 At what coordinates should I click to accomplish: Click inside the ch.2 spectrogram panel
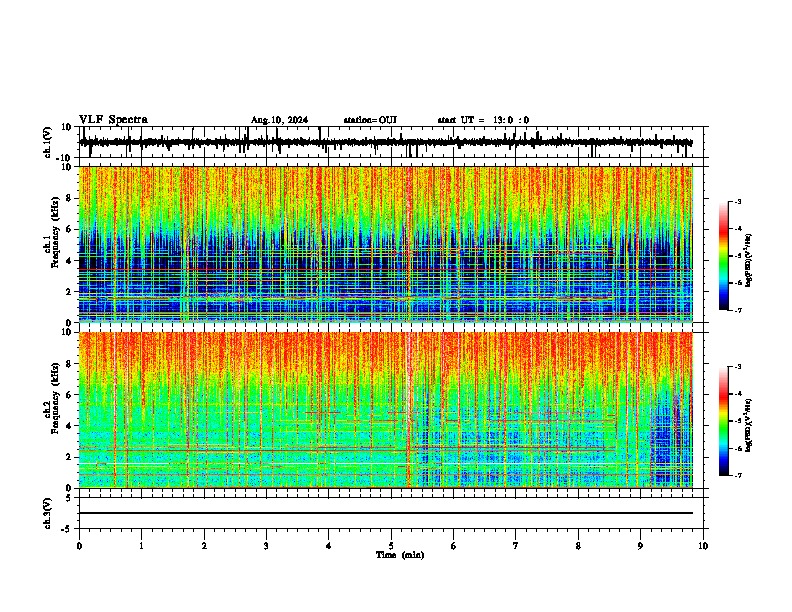point(386,410)
